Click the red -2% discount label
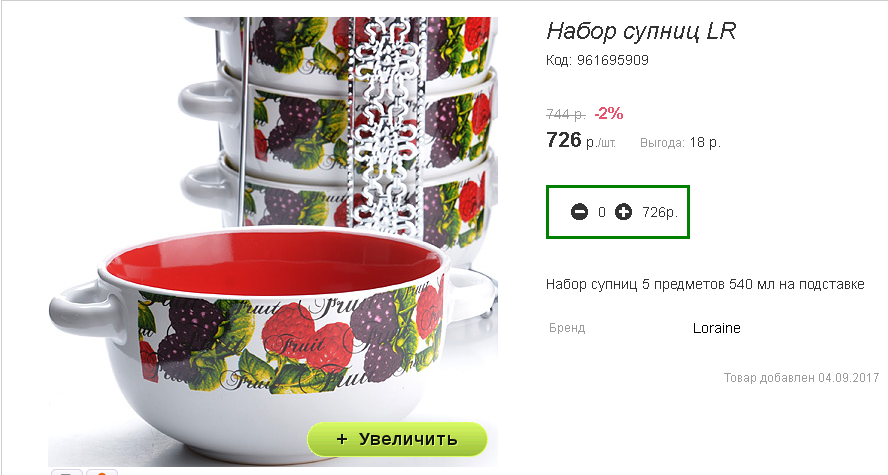888x475 pixels. coord(609,114)
